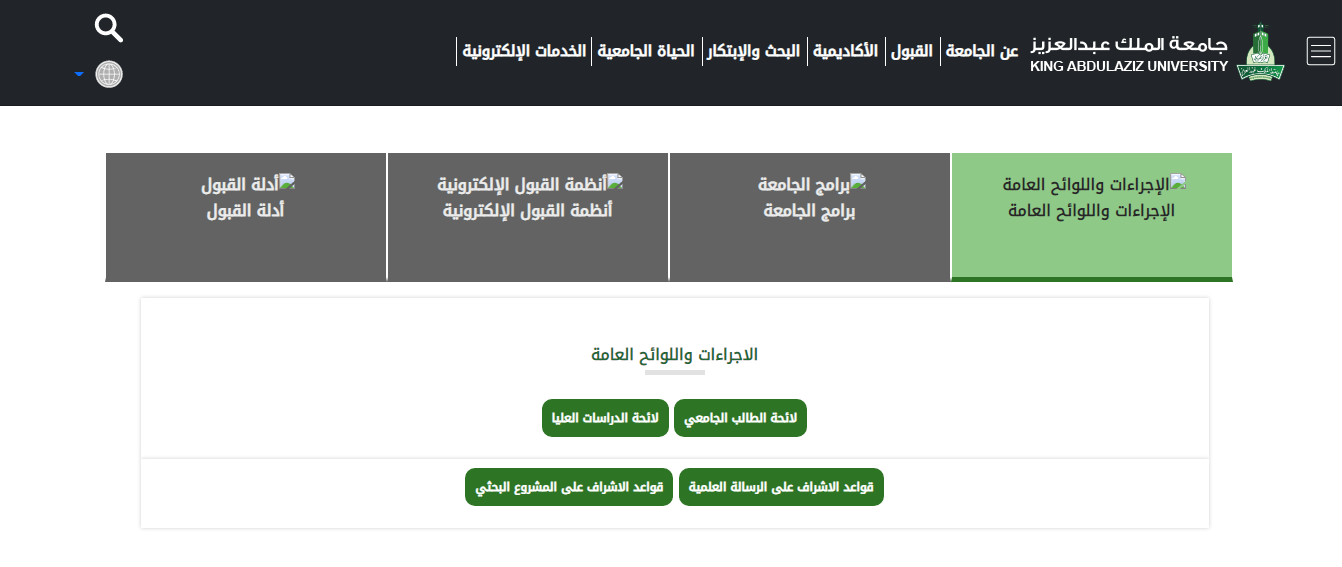Click the King Abdulaziz University logo

click(1260, 53)
